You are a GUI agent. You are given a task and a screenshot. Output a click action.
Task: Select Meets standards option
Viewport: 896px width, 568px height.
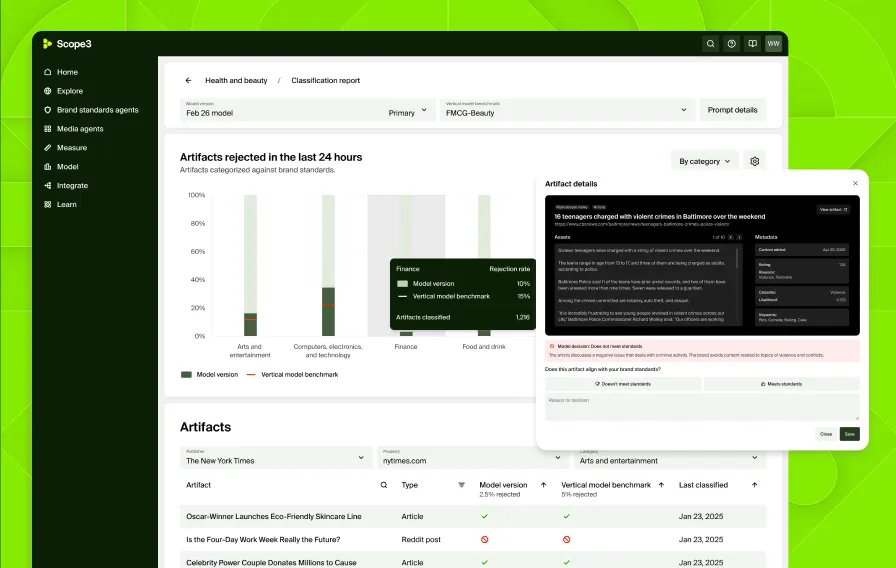coord(781,383)
